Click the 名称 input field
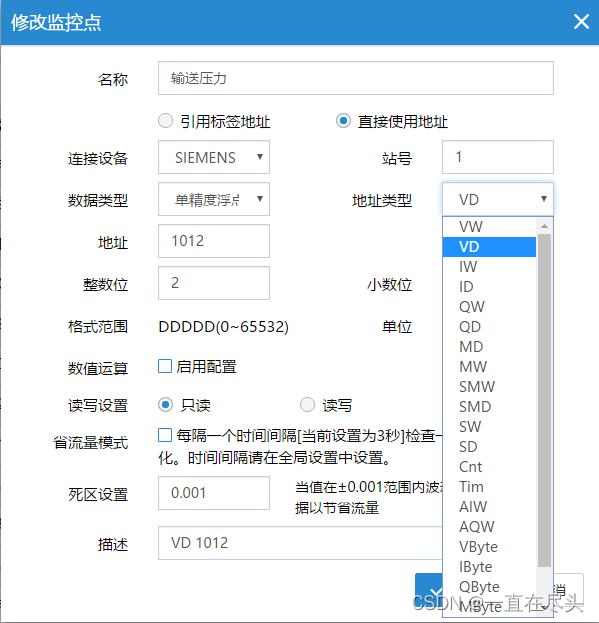599x623 pixels. click(356, 78)
